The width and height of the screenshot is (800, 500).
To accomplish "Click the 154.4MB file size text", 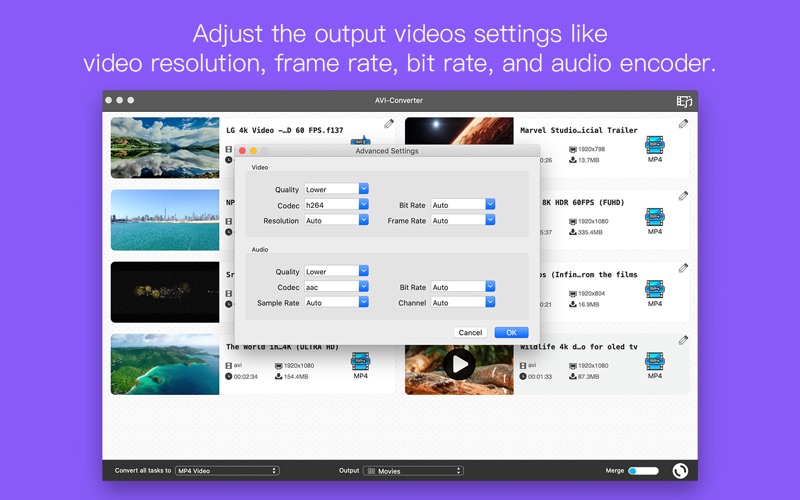I will click(296, 377).
